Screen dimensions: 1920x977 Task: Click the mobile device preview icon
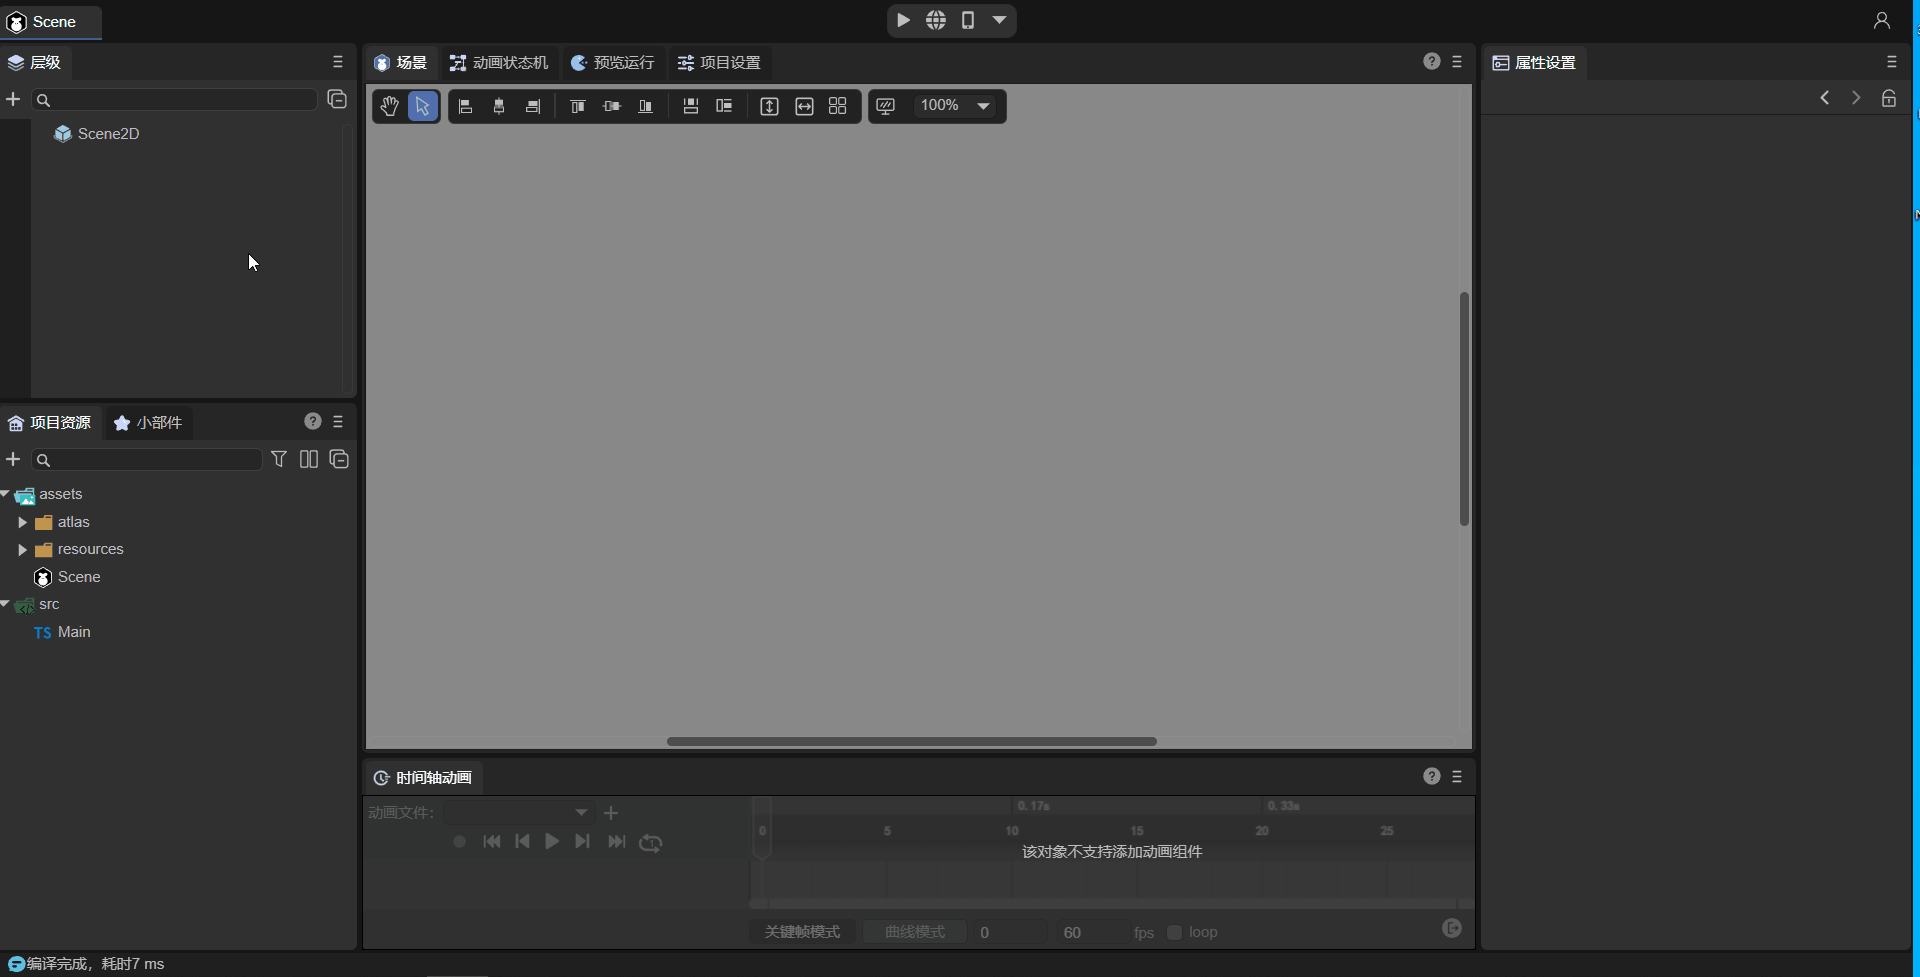coord(967,20)
